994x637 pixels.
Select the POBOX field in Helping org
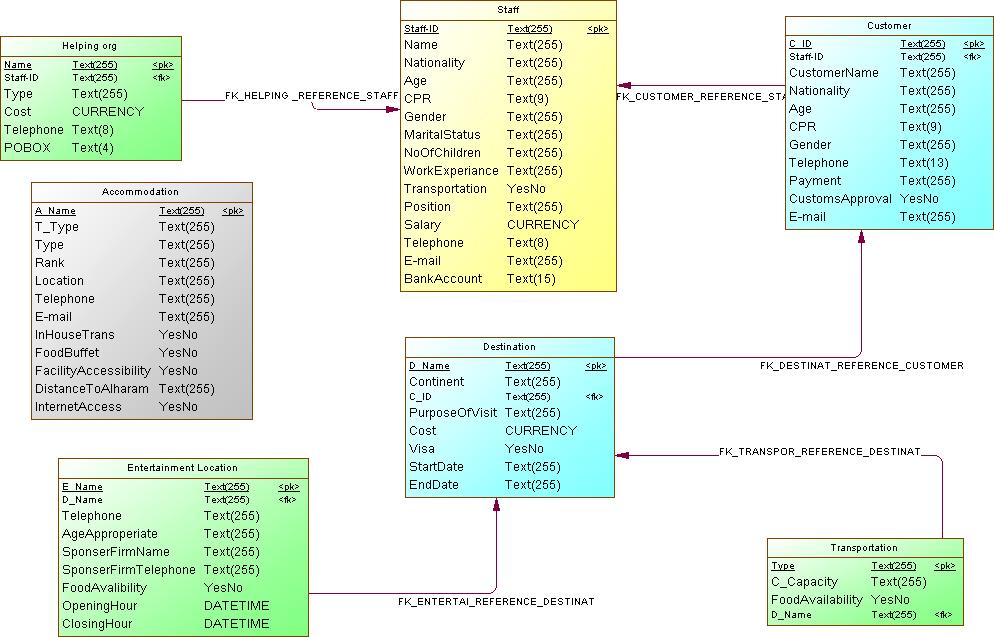point(27,148)
